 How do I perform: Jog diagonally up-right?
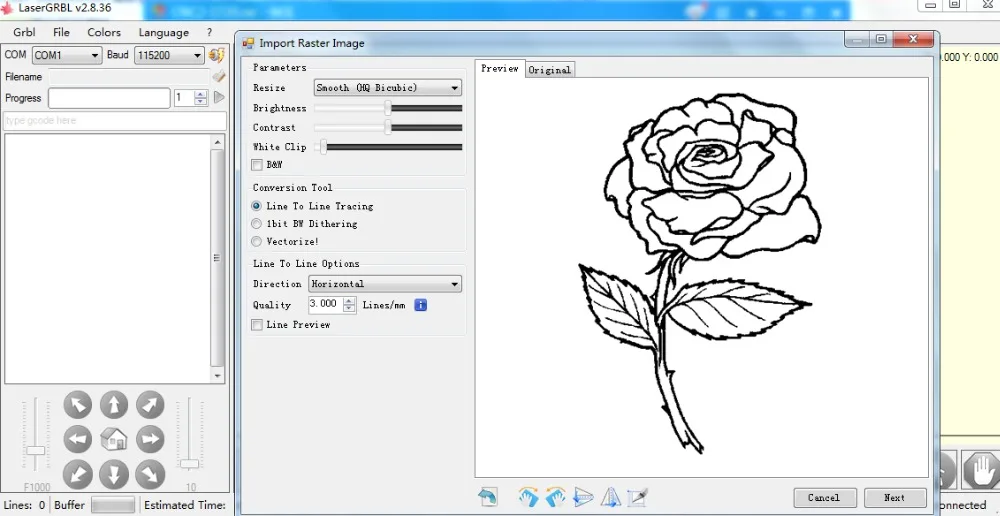pos(151,405)
